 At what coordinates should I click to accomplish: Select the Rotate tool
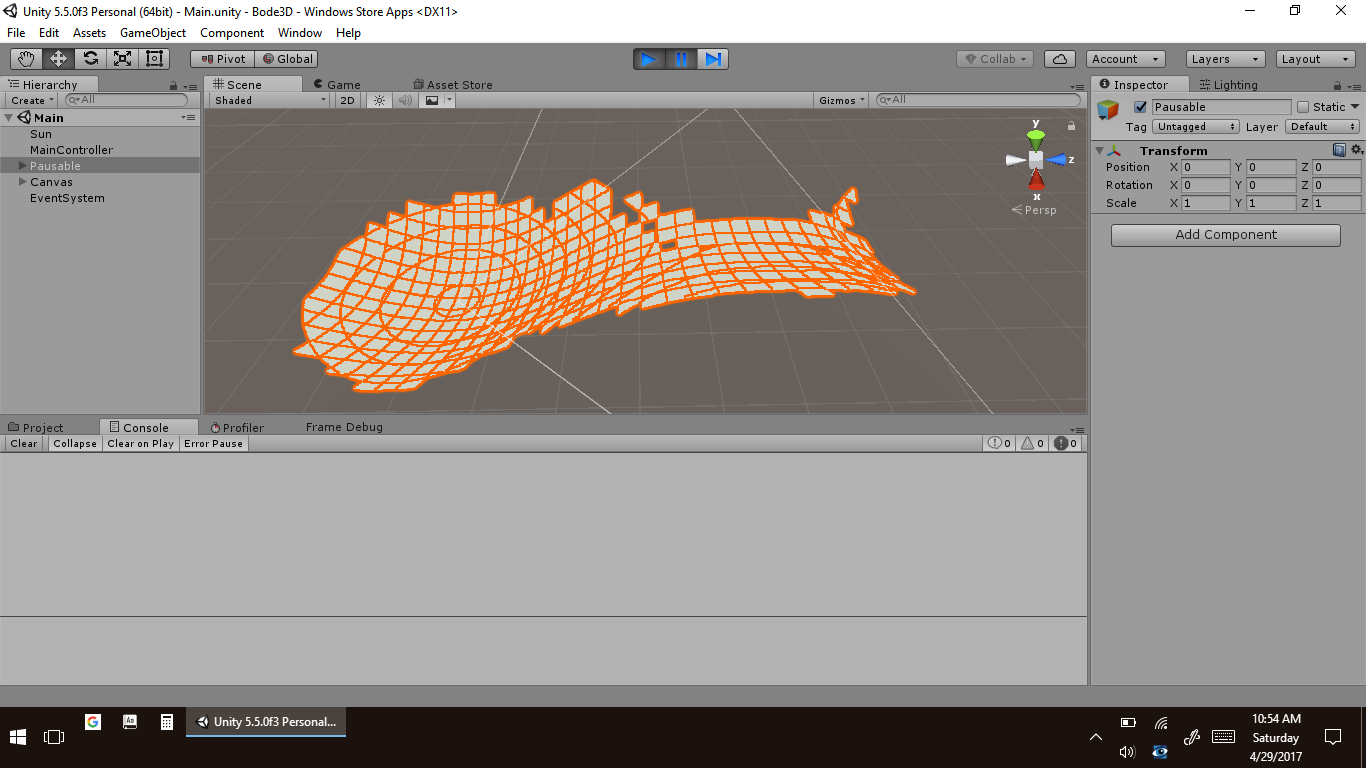[90, 59]
